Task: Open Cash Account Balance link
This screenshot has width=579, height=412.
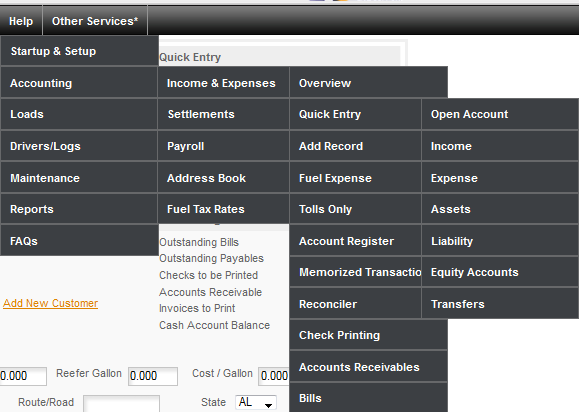Action: 215,325
